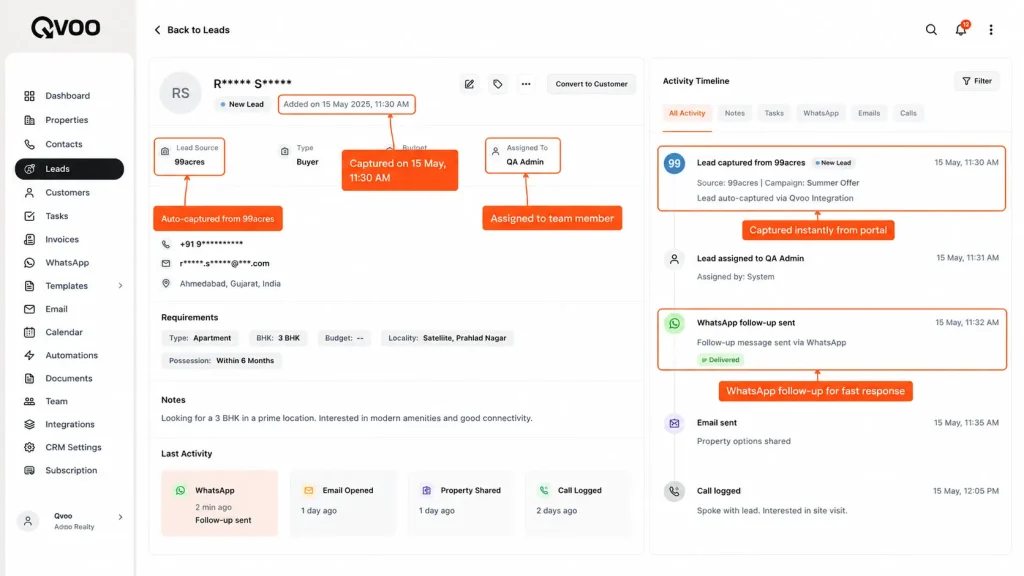Click the Type Buyer field

[300, 155]
